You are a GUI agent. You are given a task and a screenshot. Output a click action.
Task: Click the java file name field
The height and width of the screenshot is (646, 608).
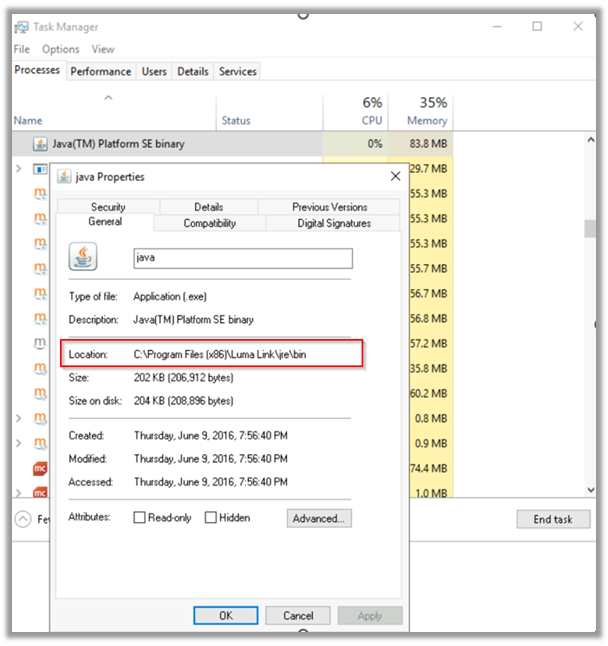click(243, 258)
